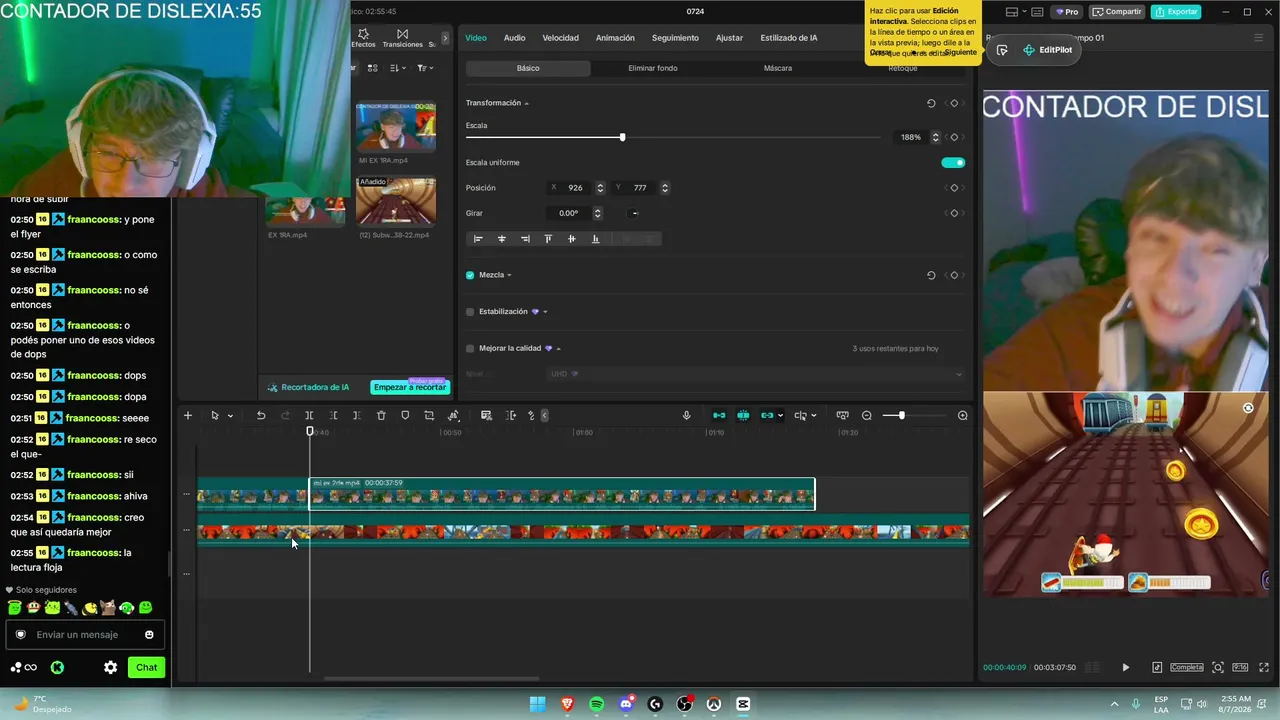Screen dimensions: 1280x720
Task: Zoom in the timeline with plus icon
Action: click(963, 416)
